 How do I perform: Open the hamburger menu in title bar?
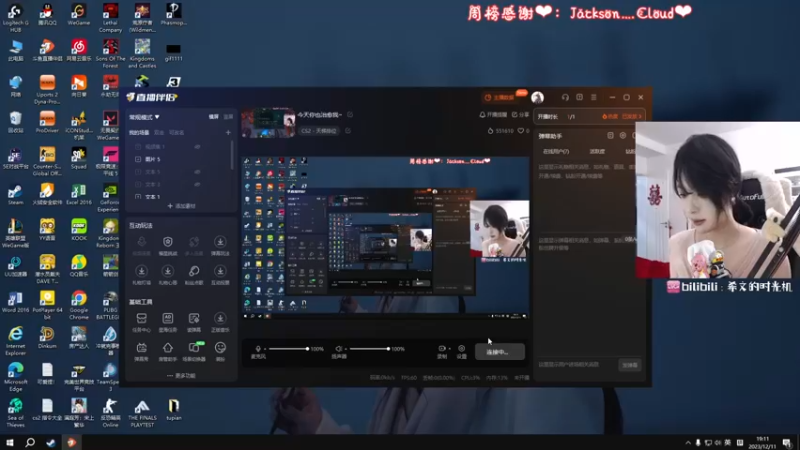593,97
